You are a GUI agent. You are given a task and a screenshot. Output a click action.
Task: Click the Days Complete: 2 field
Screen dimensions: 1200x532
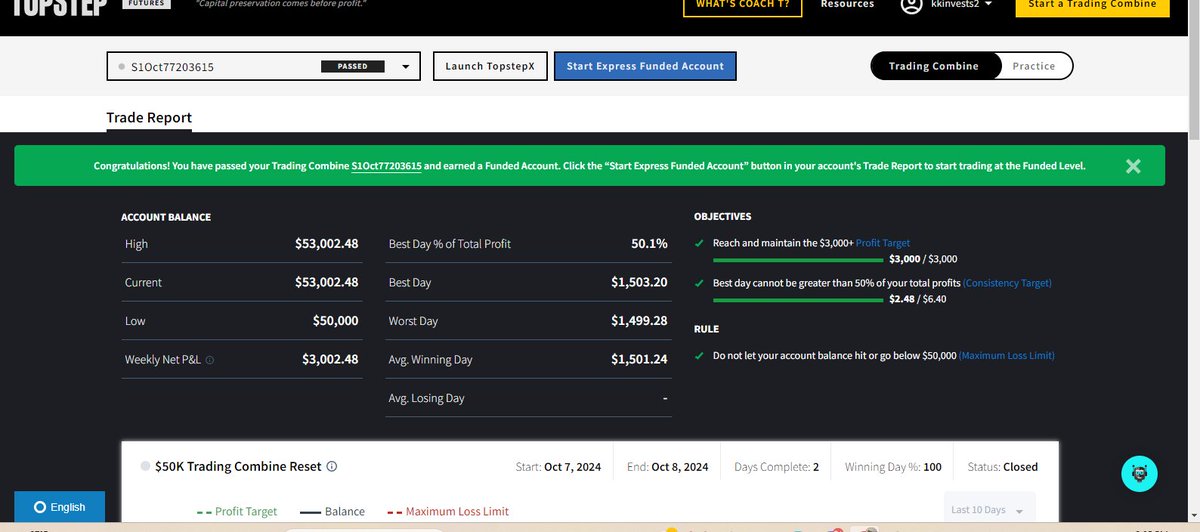(x=777, y=467)
